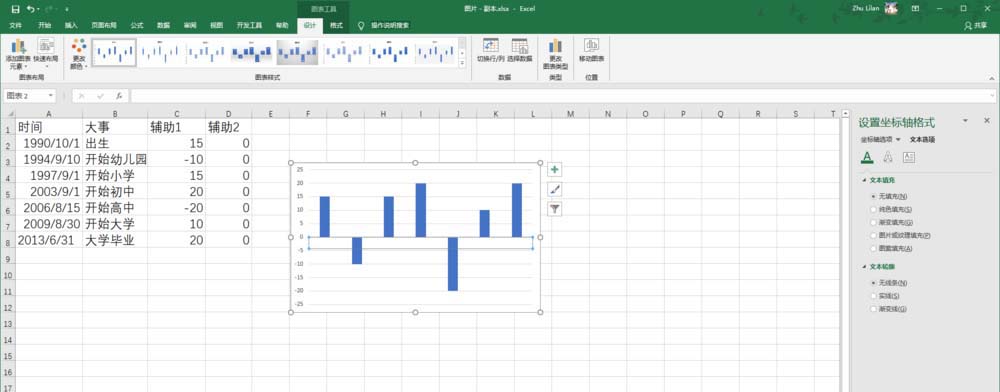1000x392 pixels.
Task: Click the chart elements plus button
Action: click(555, 170)
